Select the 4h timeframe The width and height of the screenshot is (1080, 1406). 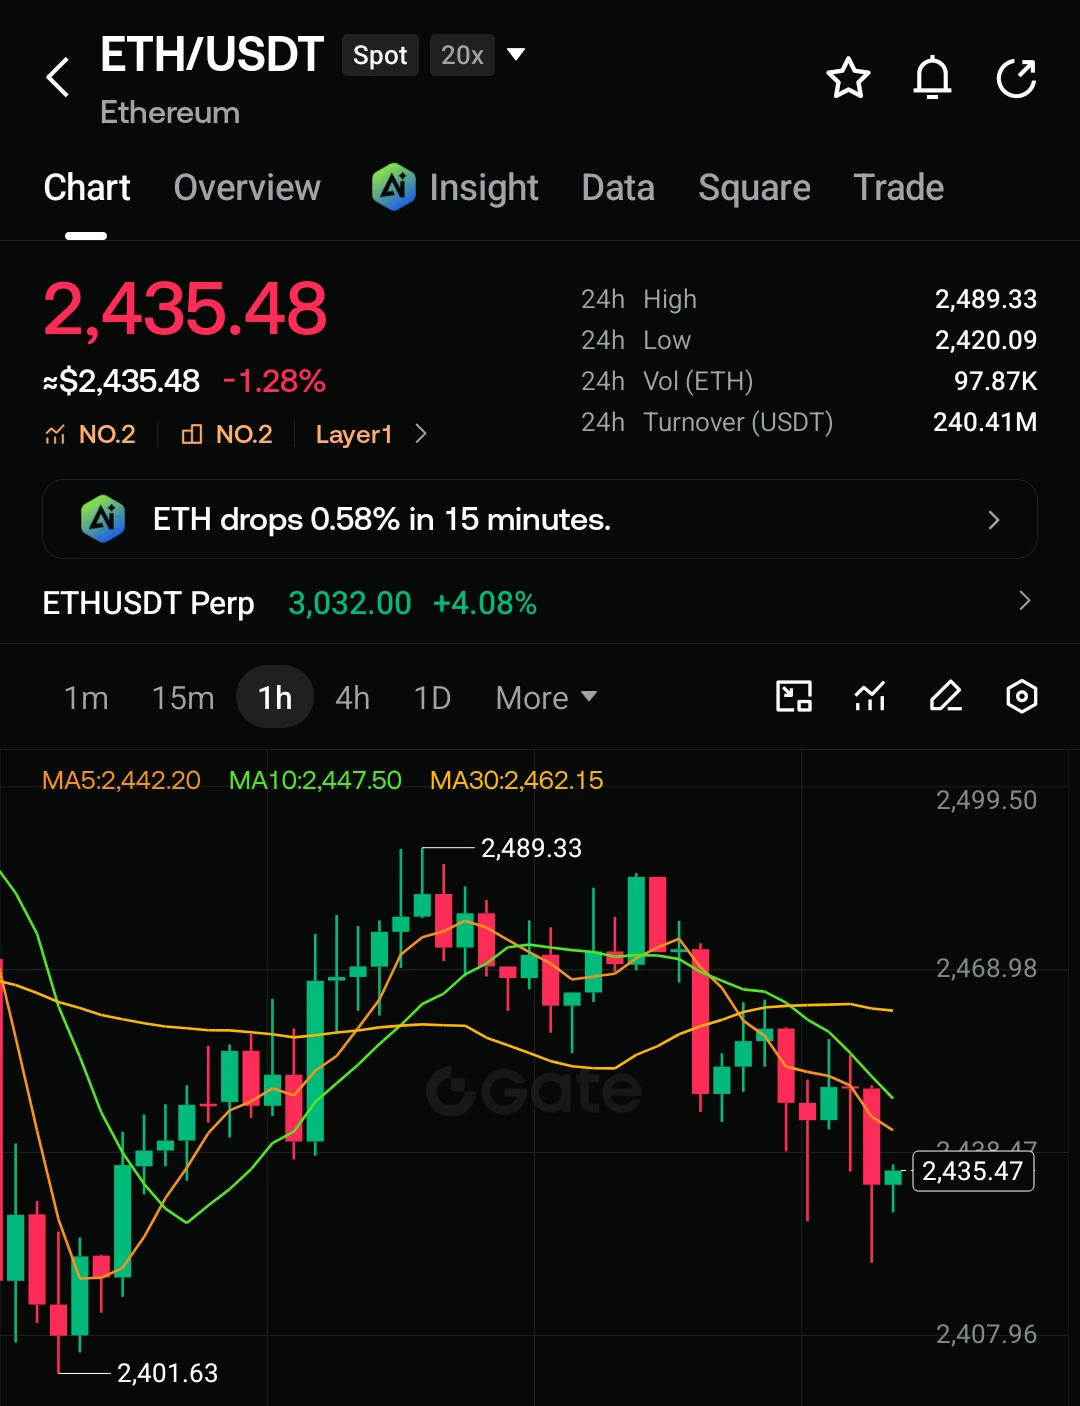pyautogui.click(x=352, y=697)
